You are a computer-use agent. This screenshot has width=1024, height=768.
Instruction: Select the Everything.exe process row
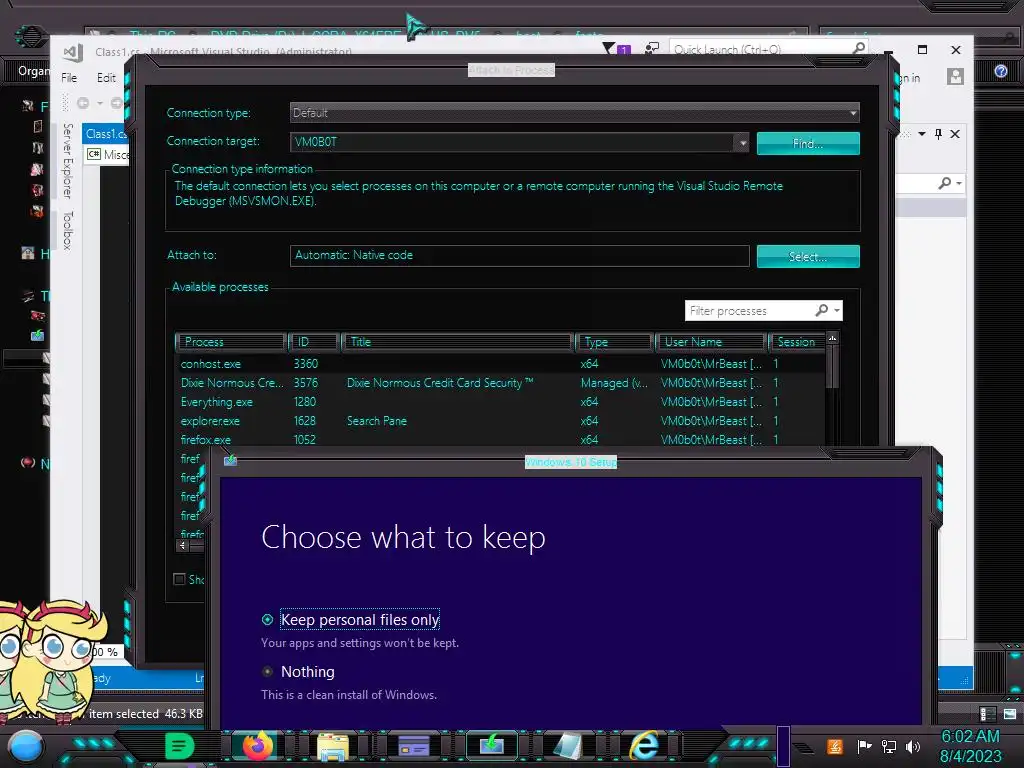click(x=501, y=402)
